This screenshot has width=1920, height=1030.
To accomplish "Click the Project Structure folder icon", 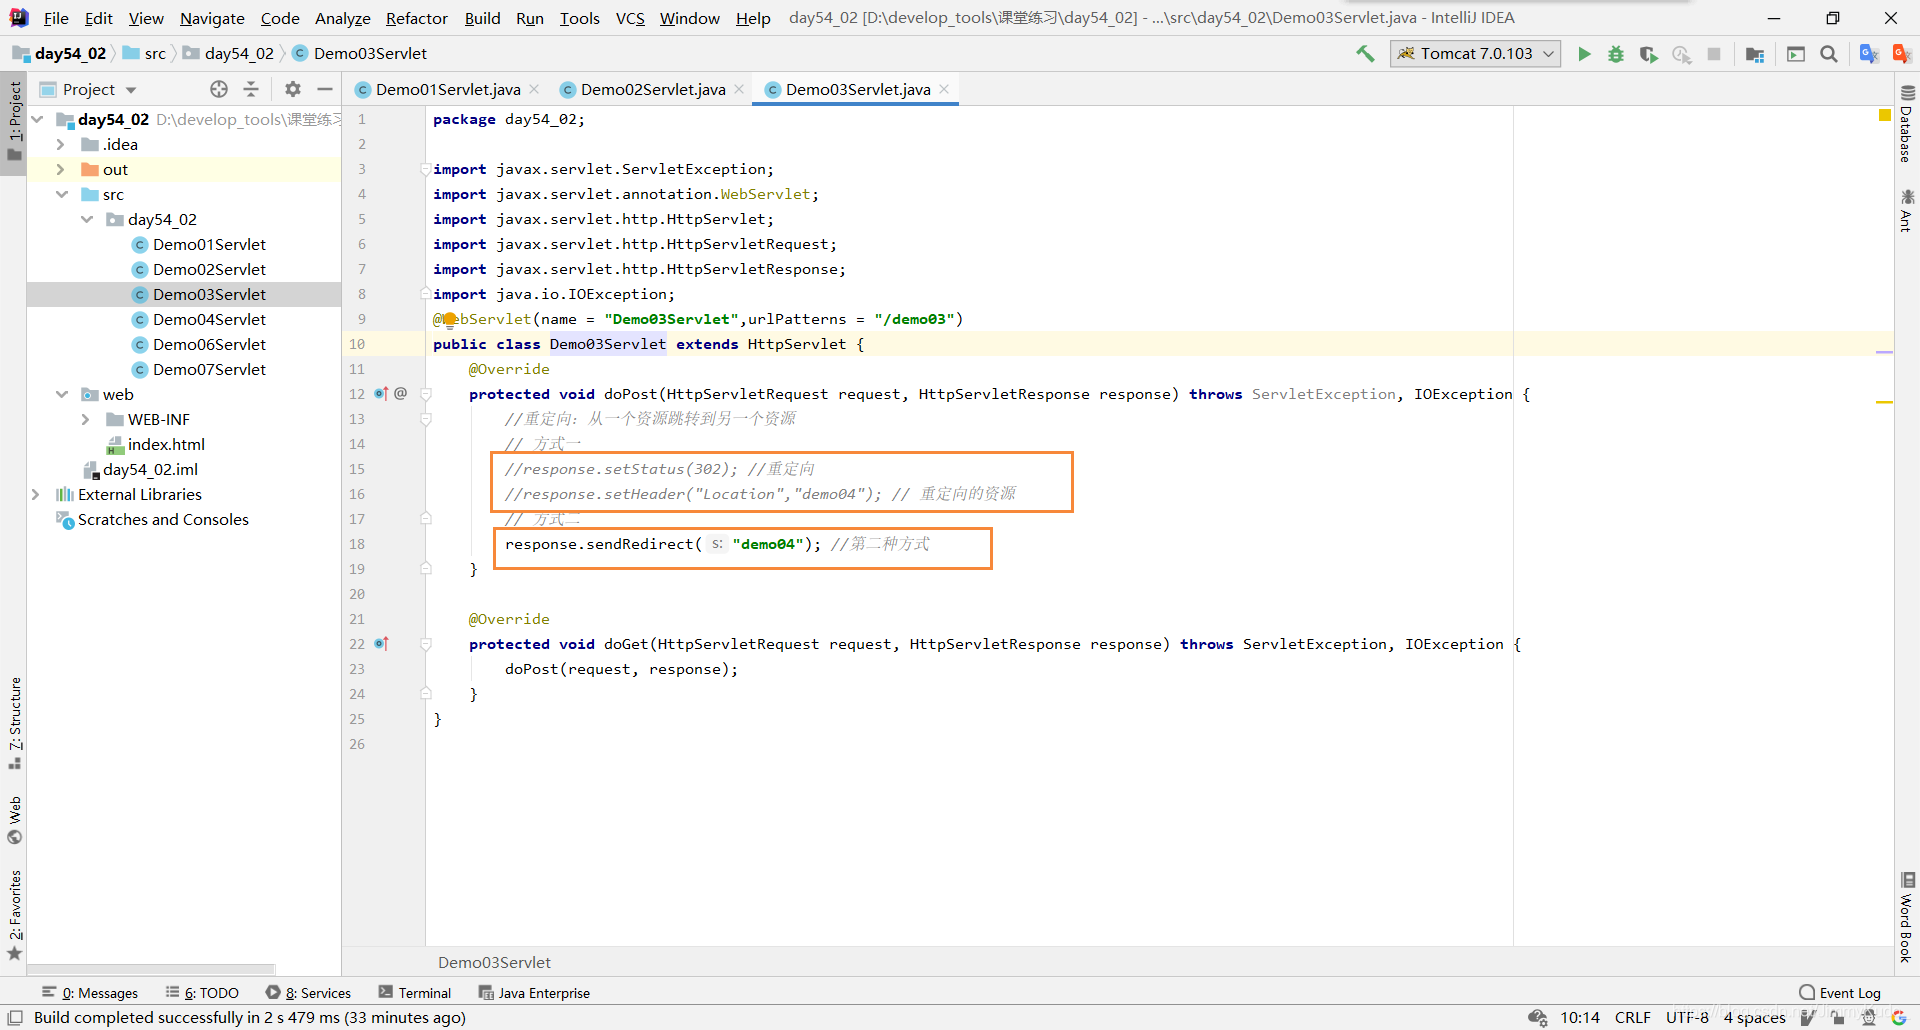I will tap(1754, 54).
